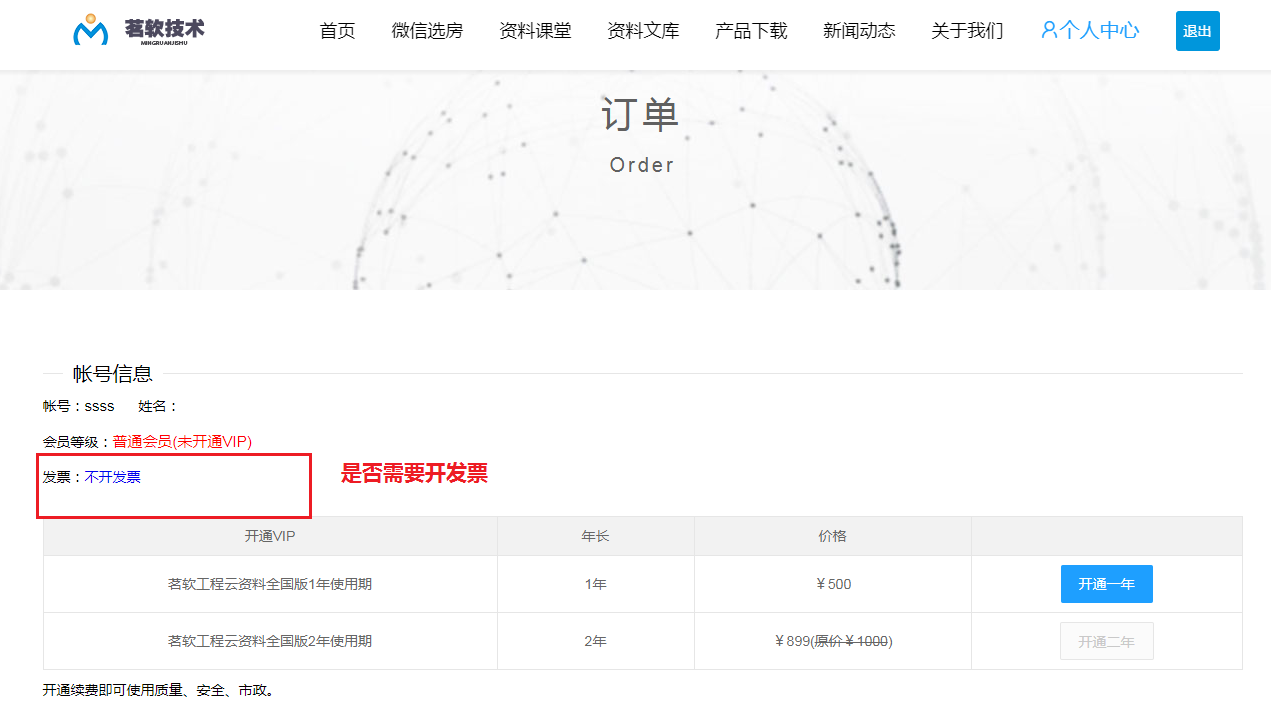
Task: Click the 订单 page heading
Action: point(641,116)
